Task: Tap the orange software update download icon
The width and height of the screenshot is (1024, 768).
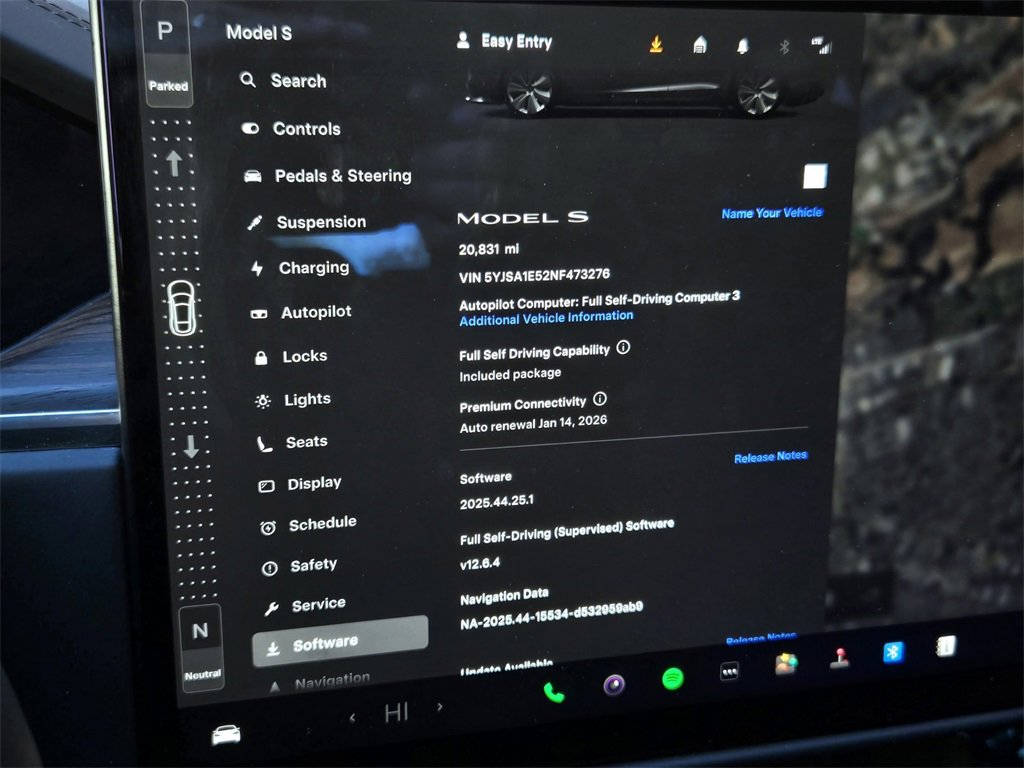Action: pos(656,44)
